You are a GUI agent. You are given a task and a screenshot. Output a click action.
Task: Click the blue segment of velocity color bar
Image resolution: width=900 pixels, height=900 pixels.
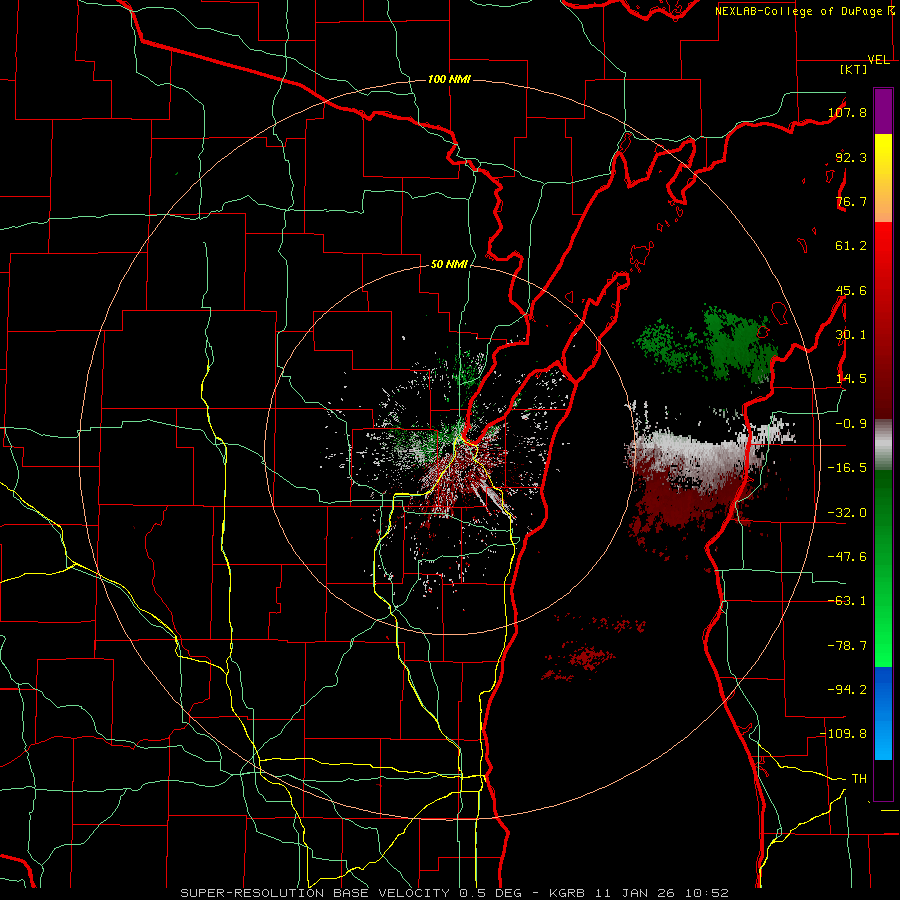tap(883, 713)
